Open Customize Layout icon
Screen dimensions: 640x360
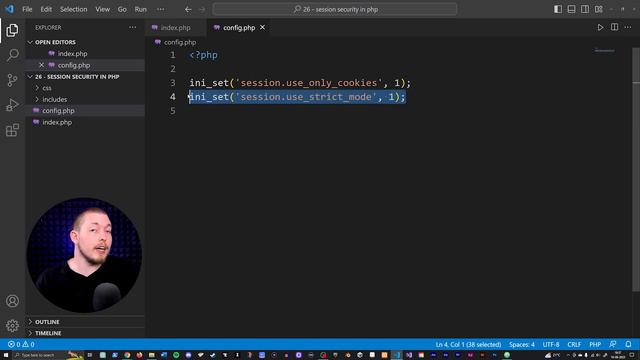(x=599, y=9)
